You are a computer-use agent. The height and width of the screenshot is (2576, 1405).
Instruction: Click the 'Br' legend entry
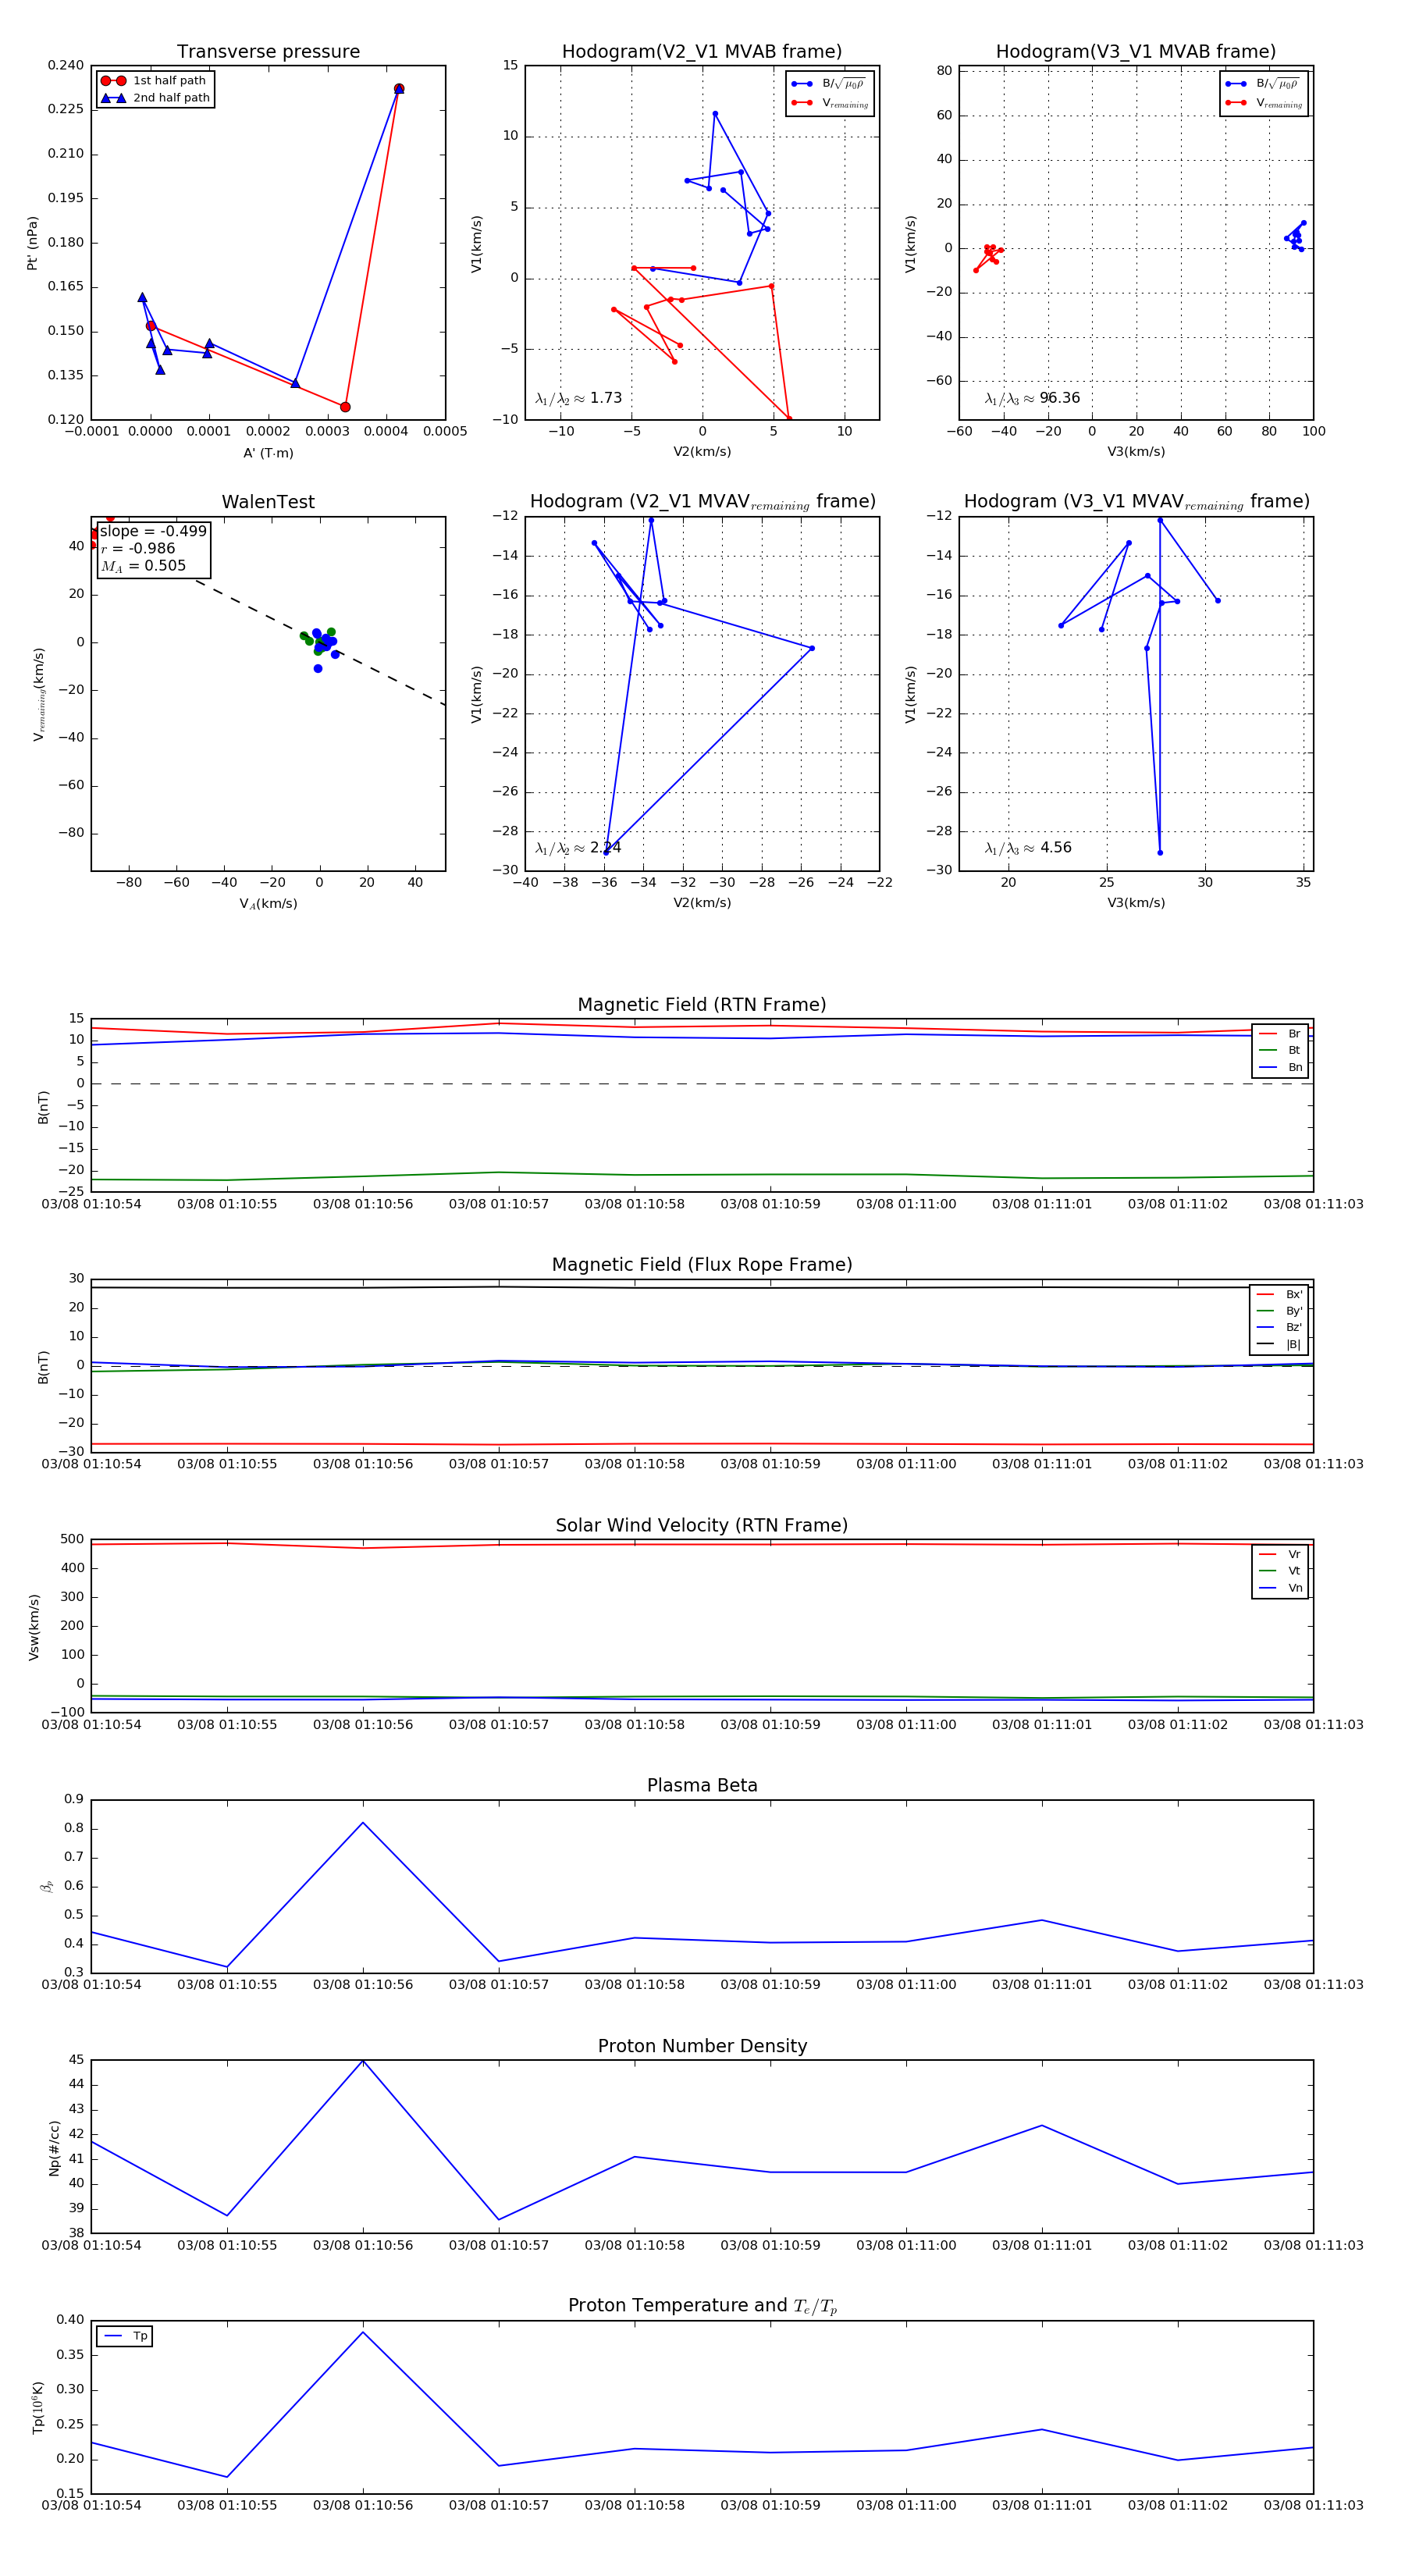pos(1280,1034)
